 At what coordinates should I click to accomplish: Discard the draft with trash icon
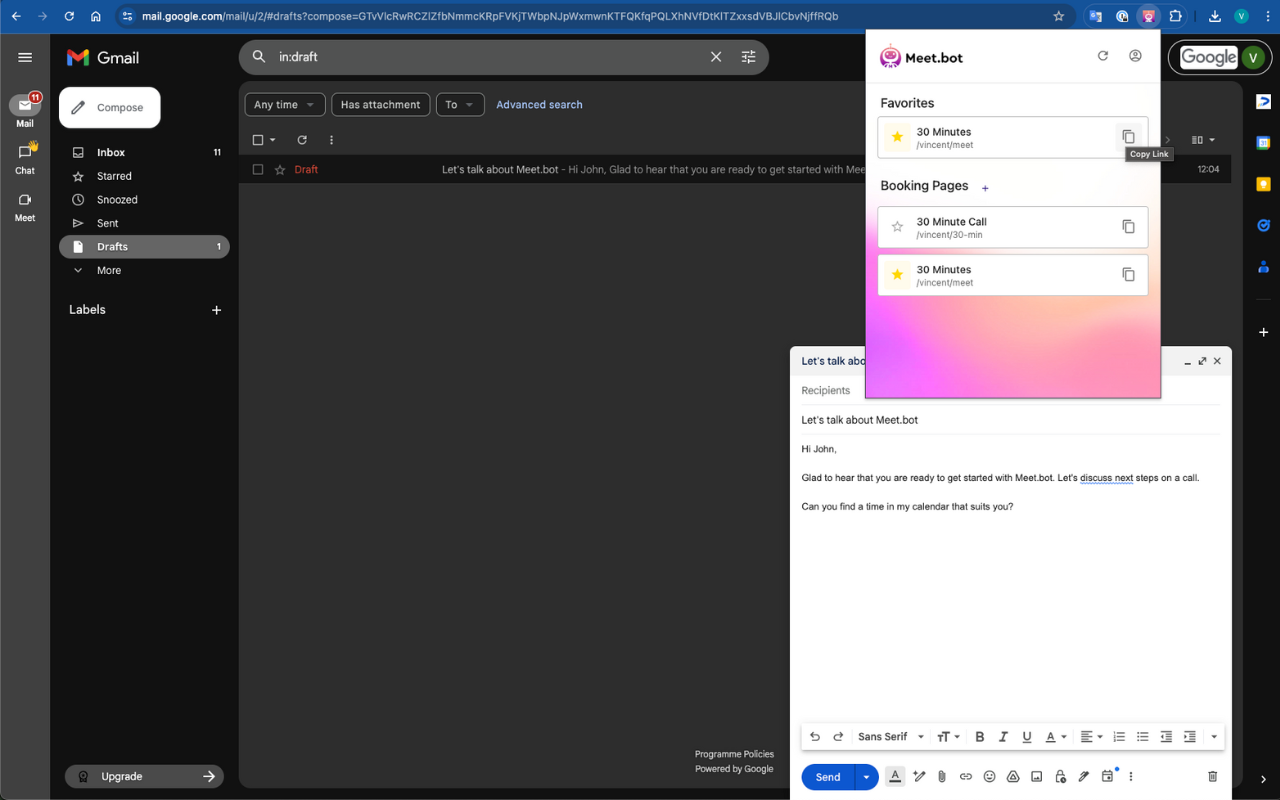pos(1212,776)
